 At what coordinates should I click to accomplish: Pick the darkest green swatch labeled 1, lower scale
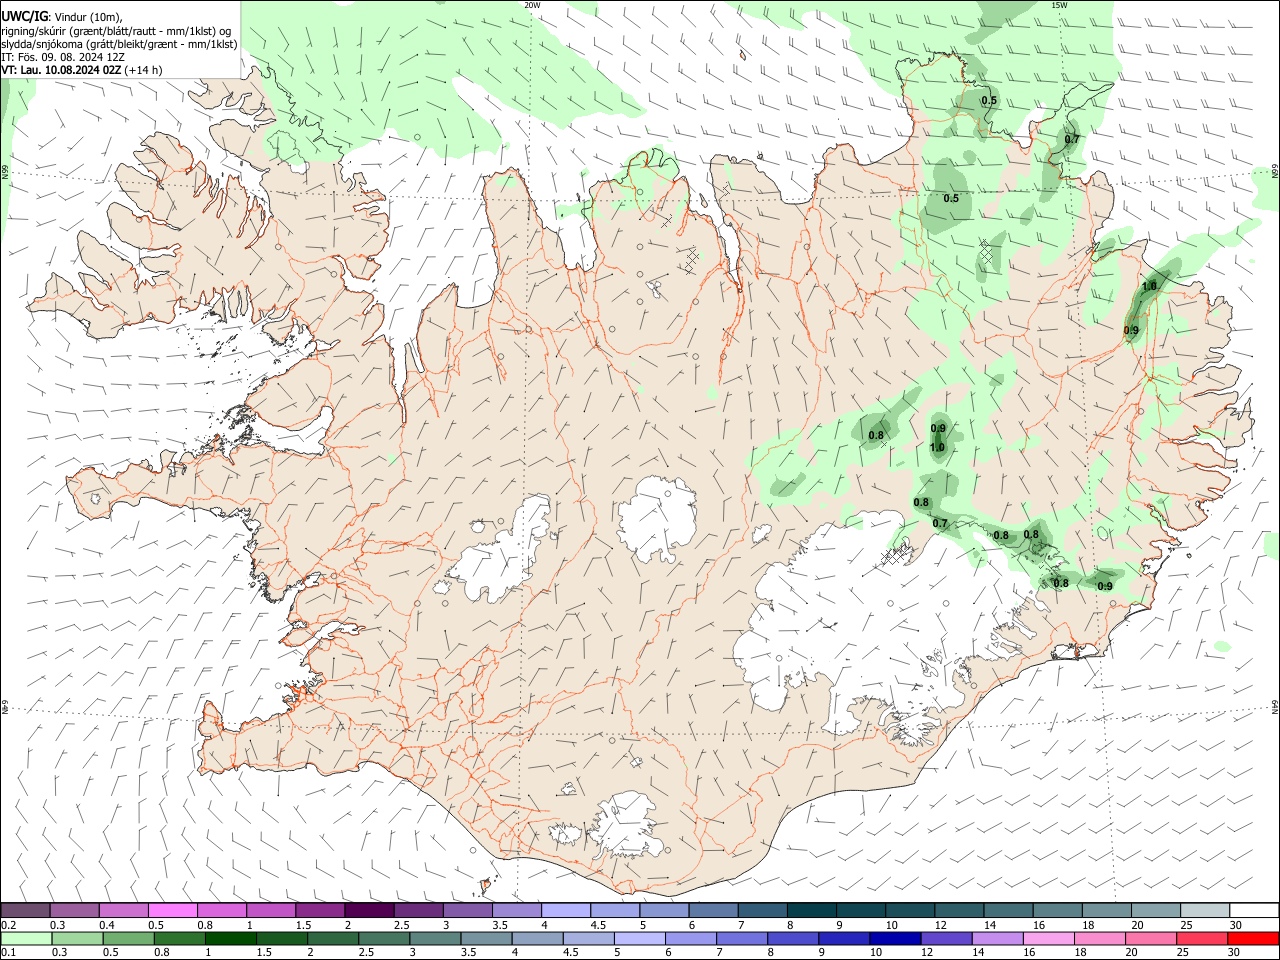point(230,939)
